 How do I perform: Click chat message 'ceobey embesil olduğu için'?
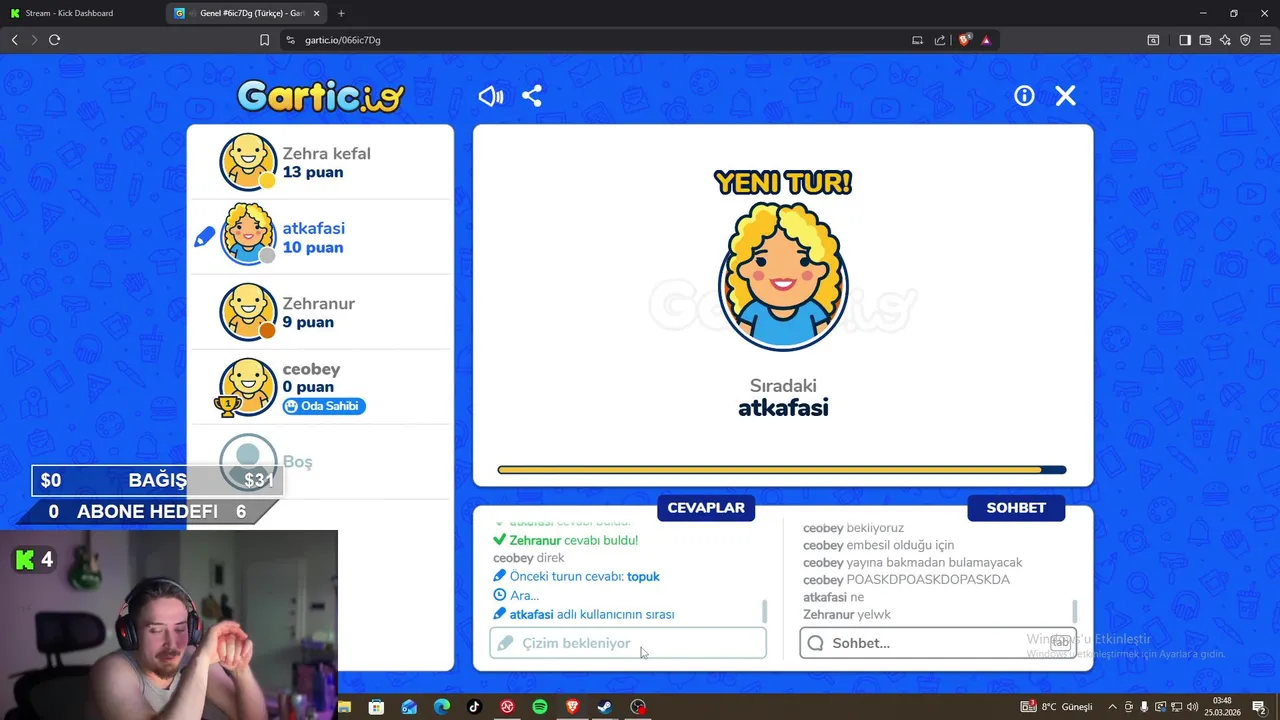878,545
